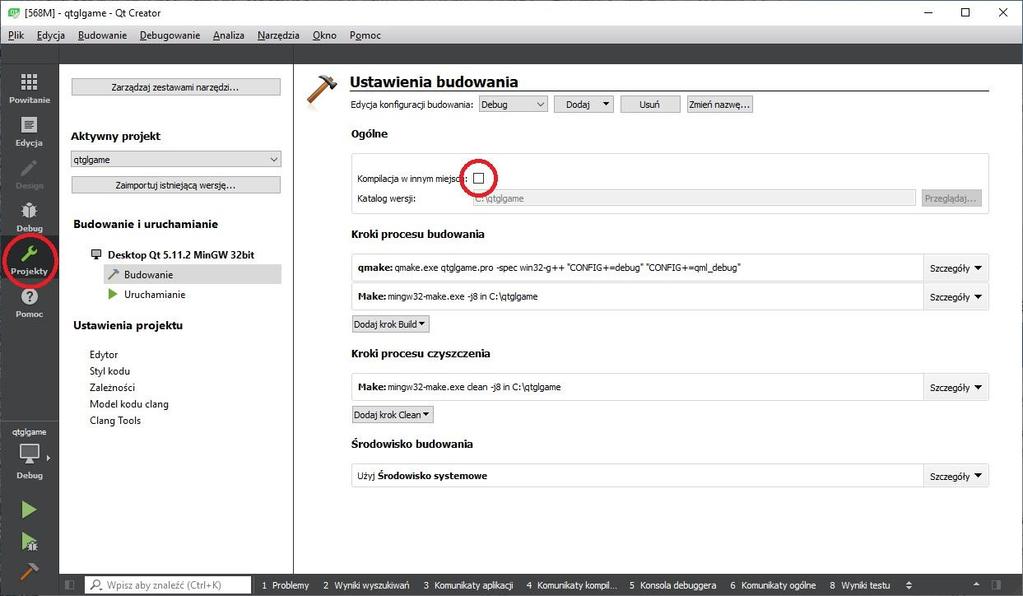The image size is (1023, 596).
Task: Build project using hammer icon in sidebar
Action: pos(29,571)
